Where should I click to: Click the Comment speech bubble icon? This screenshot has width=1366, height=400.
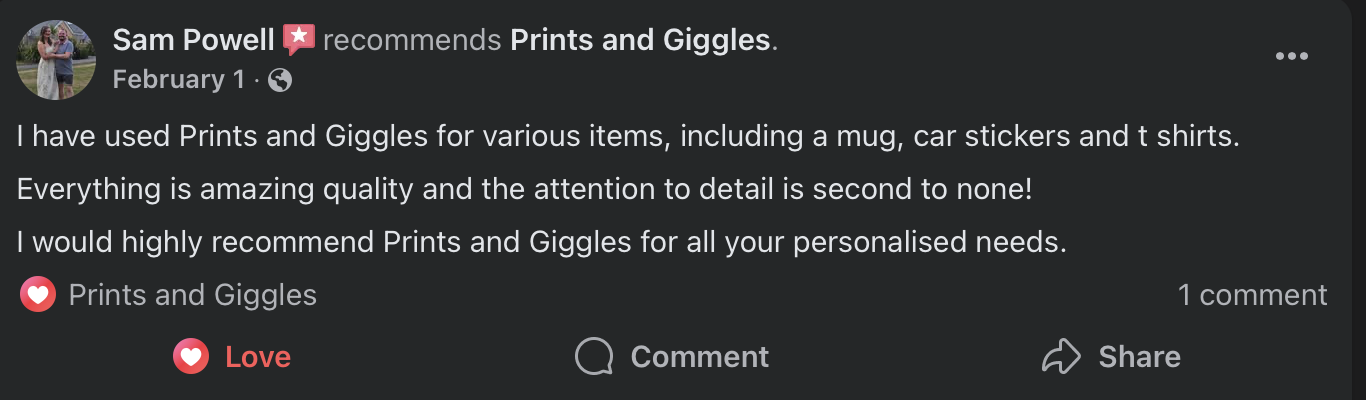point(593,357)
